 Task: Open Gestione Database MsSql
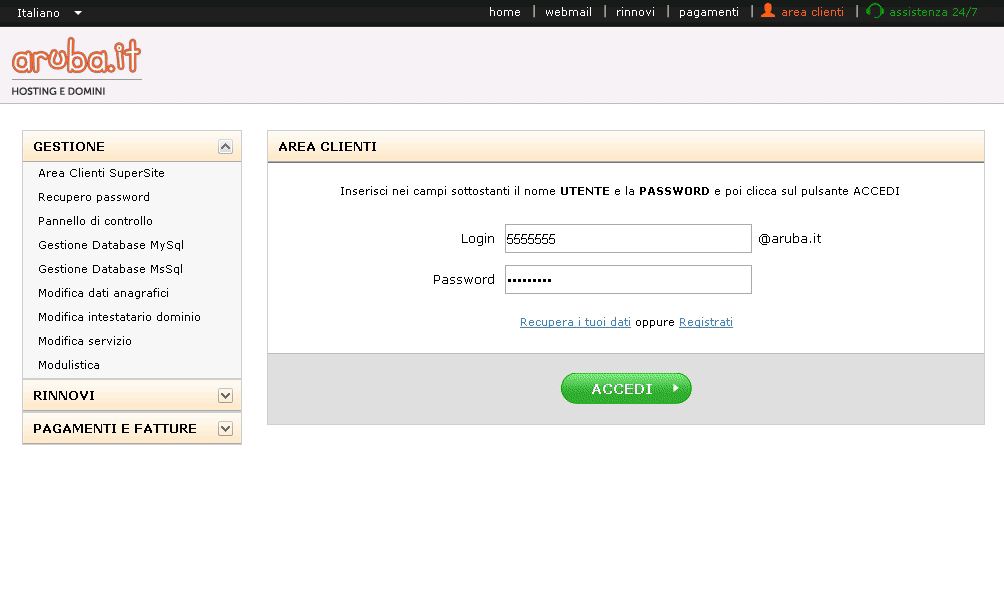tap(110, 269)
